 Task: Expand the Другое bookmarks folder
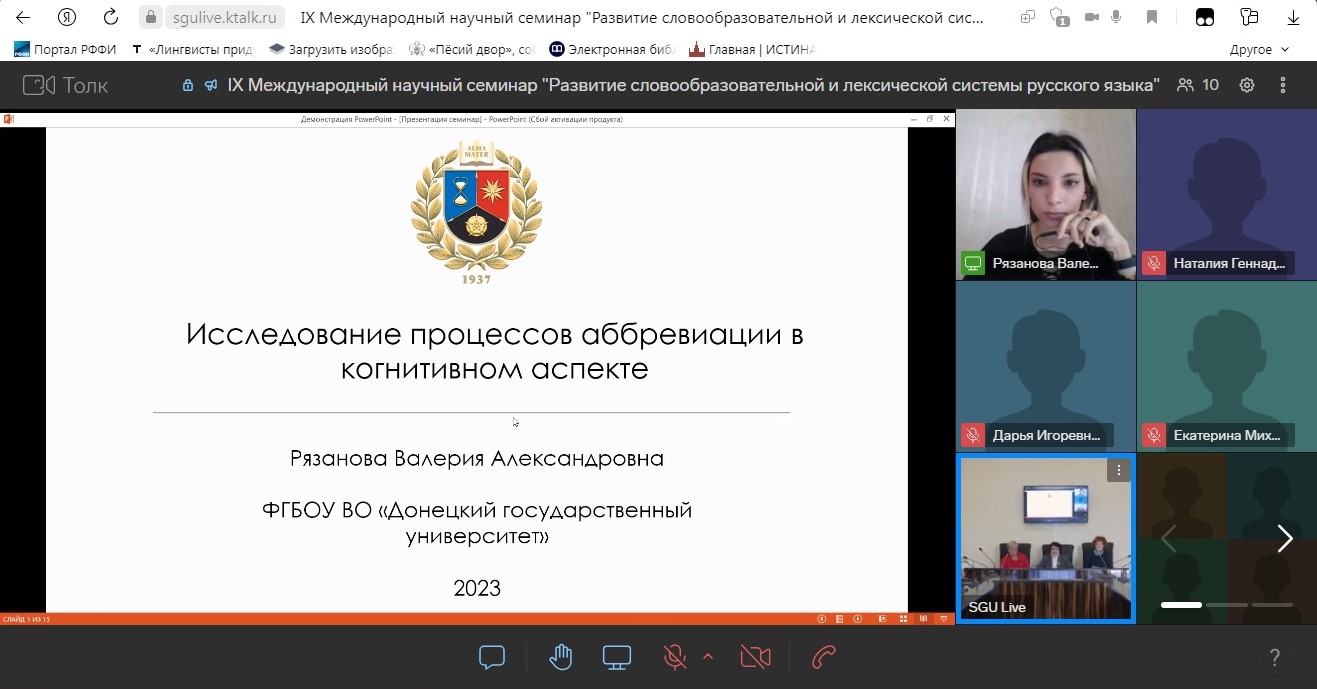pyautogui.click(x=1259, y=49)
